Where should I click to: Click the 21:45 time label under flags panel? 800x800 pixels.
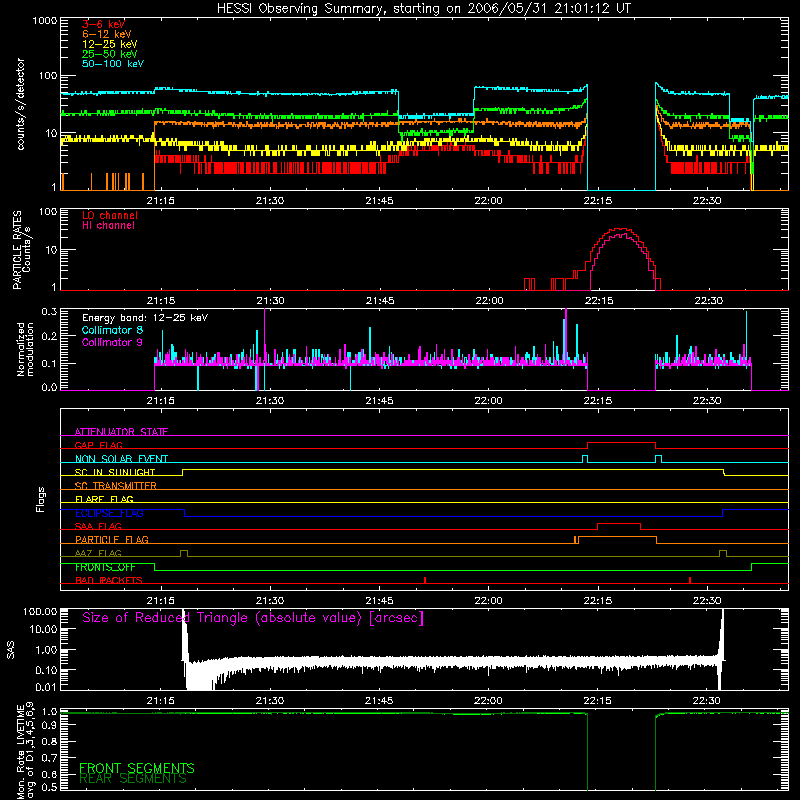click(x=379, y=601)
